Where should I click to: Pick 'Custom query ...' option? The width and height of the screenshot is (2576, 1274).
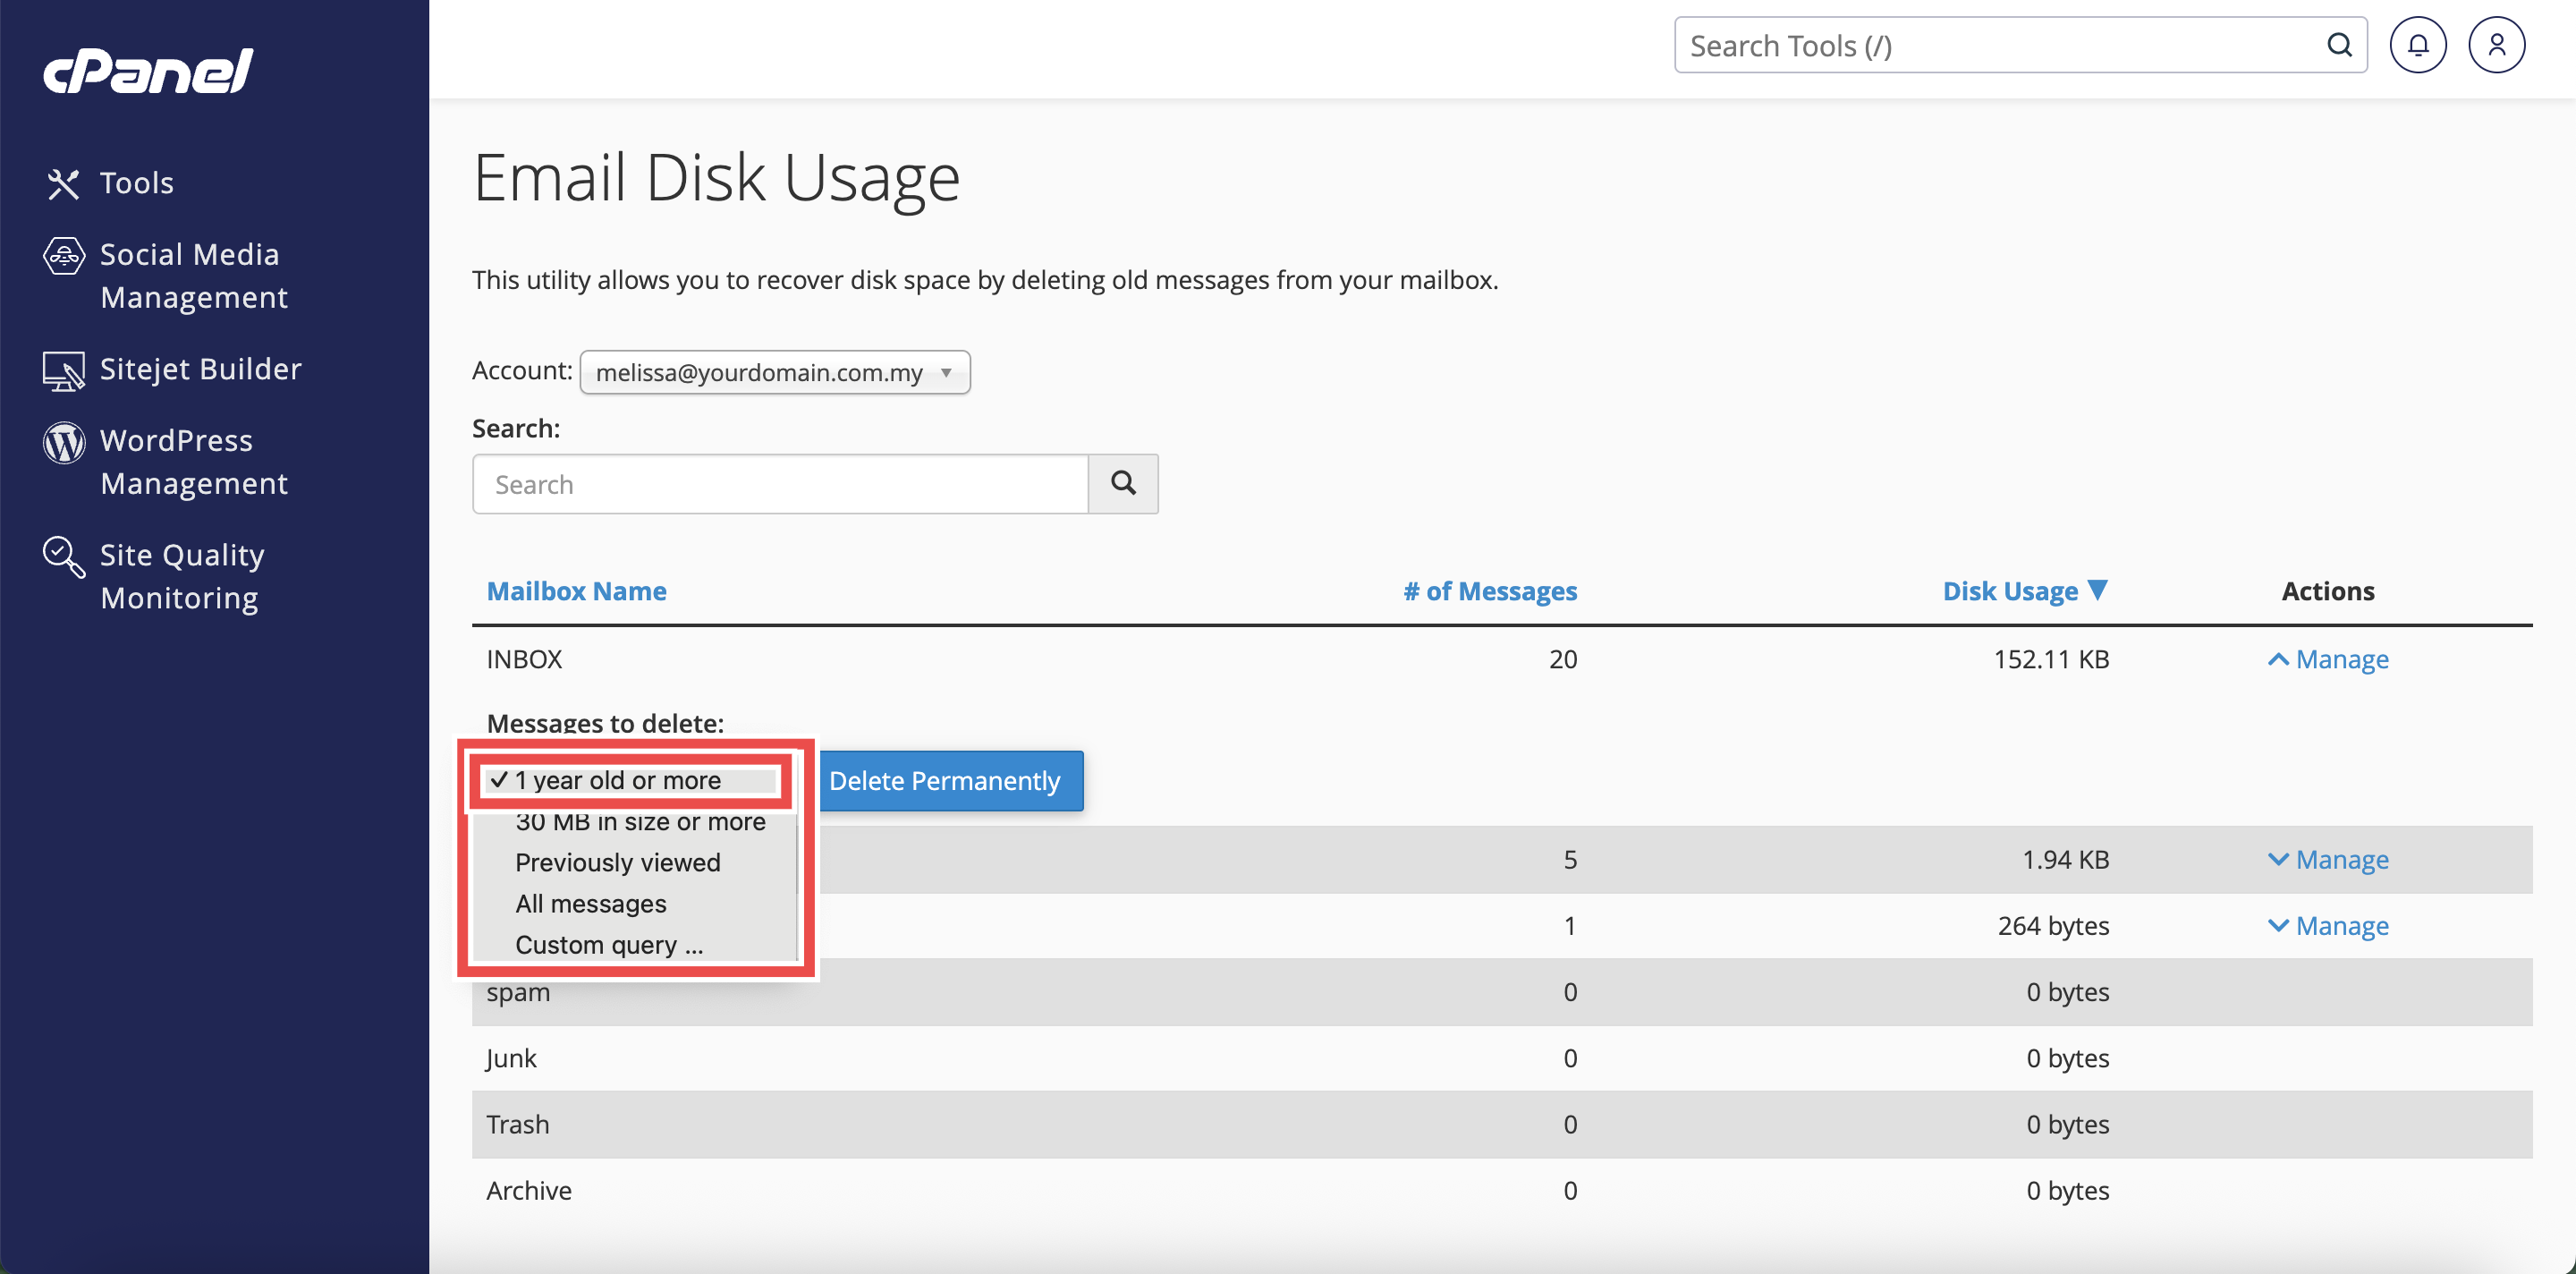[608, 944]
